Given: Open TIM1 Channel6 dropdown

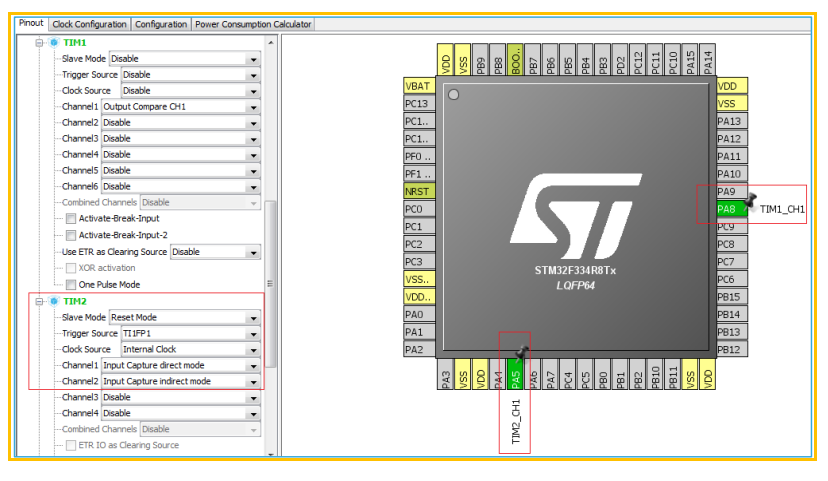Looking at the screenshot, I should (x=181, y=186).
